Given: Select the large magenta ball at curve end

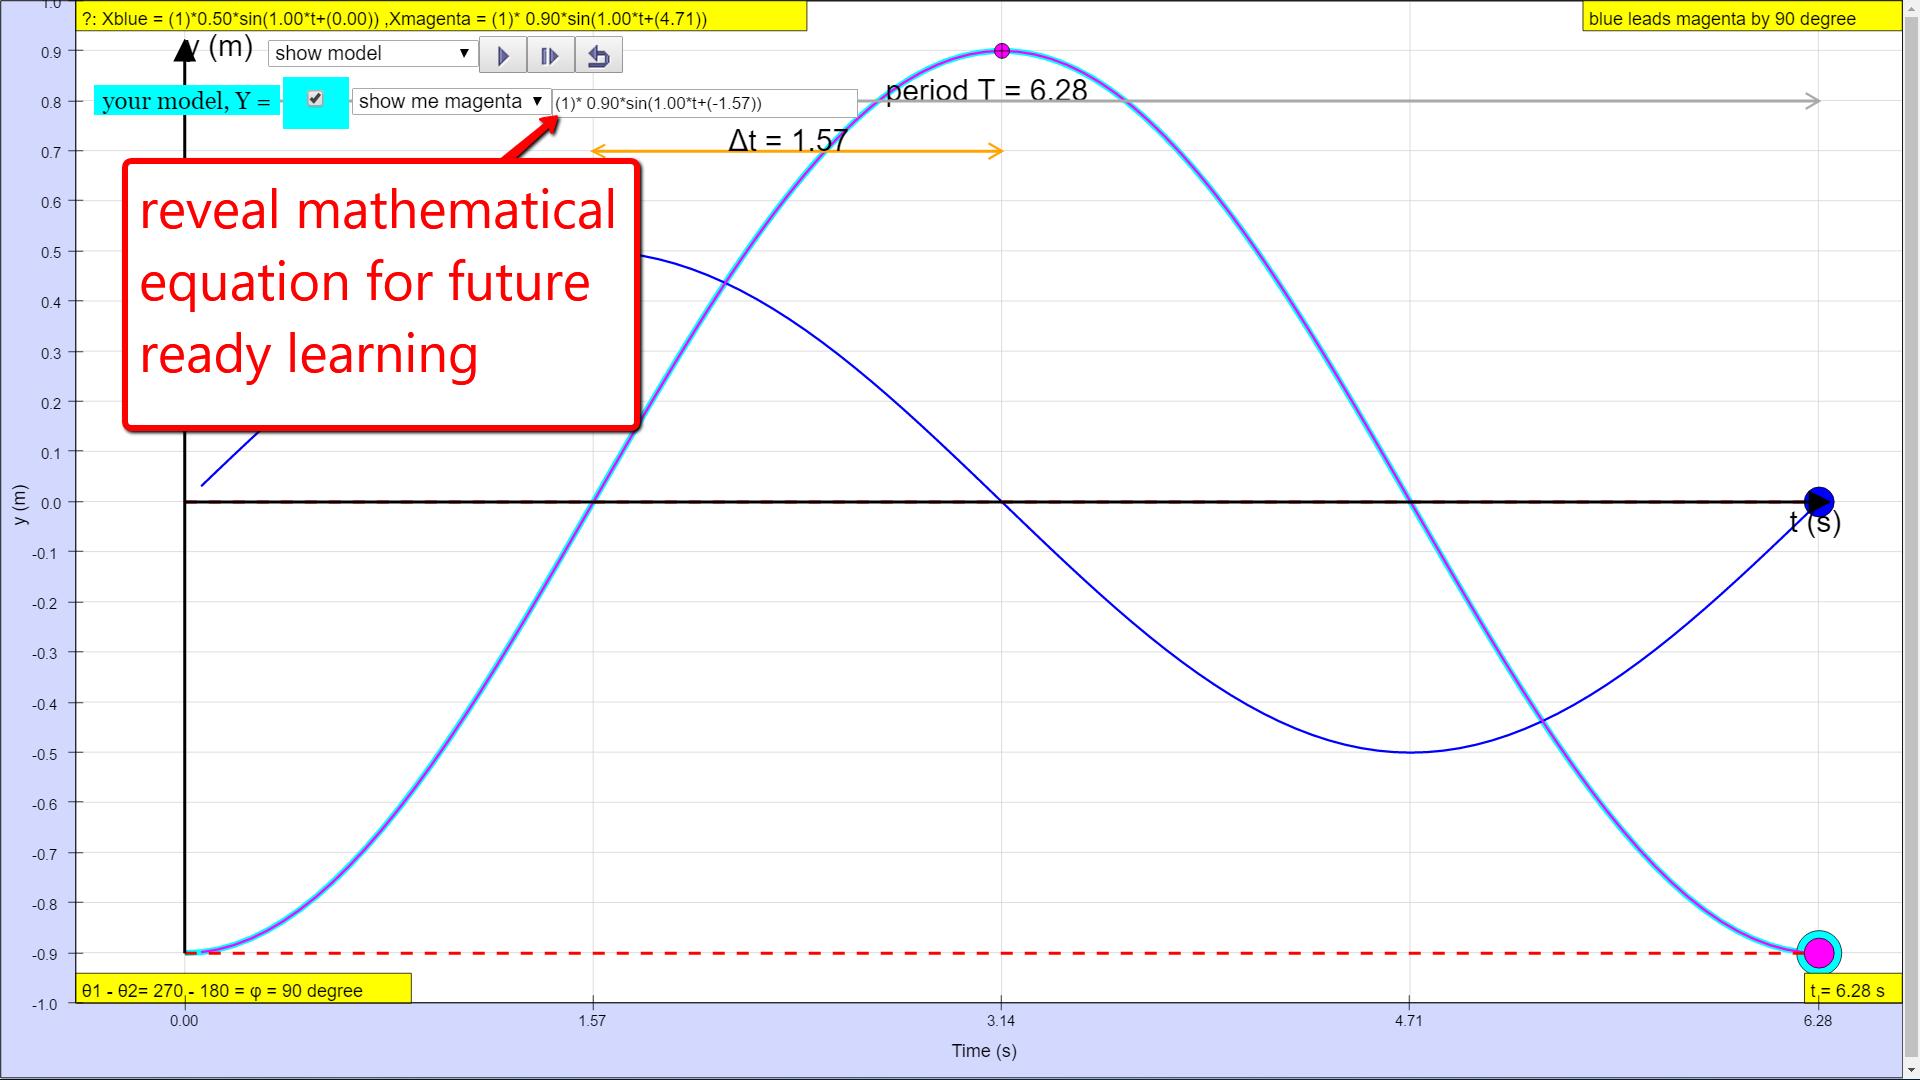Looking at the screenshot, I should (x=1818, y=953).
